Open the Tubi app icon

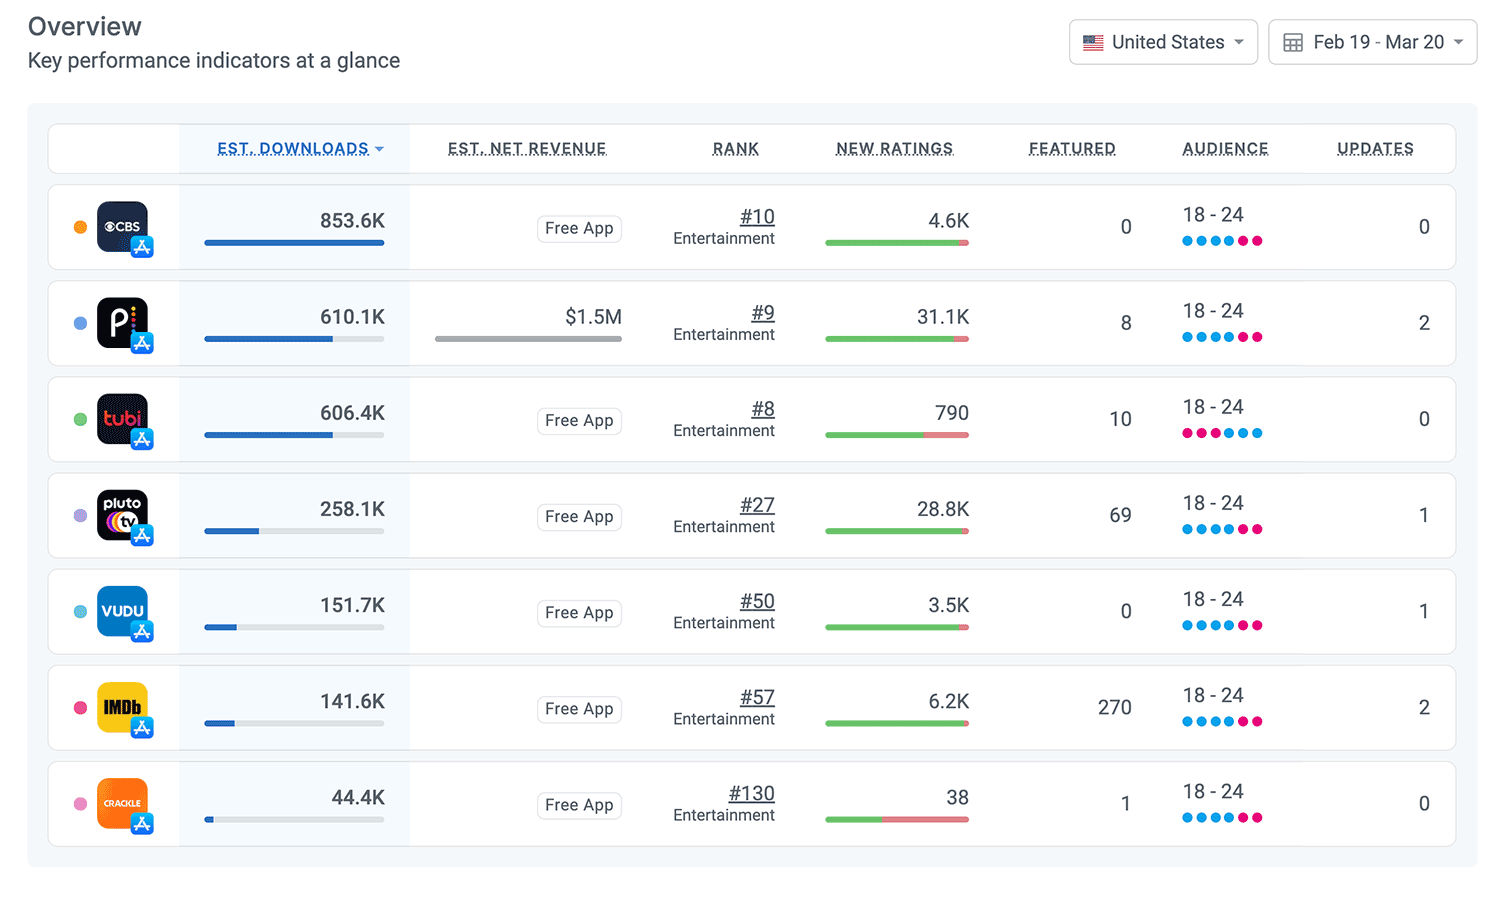click(123, 419)
